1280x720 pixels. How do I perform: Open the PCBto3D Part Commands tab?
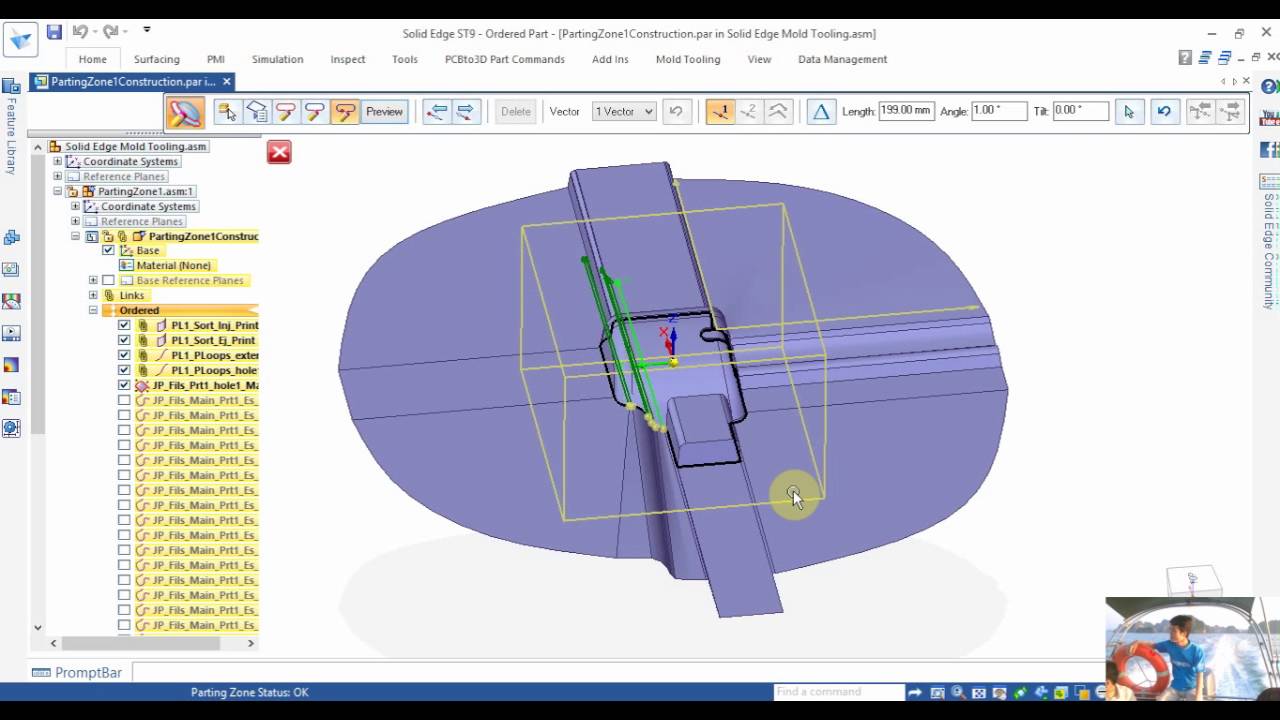(505, 59)
